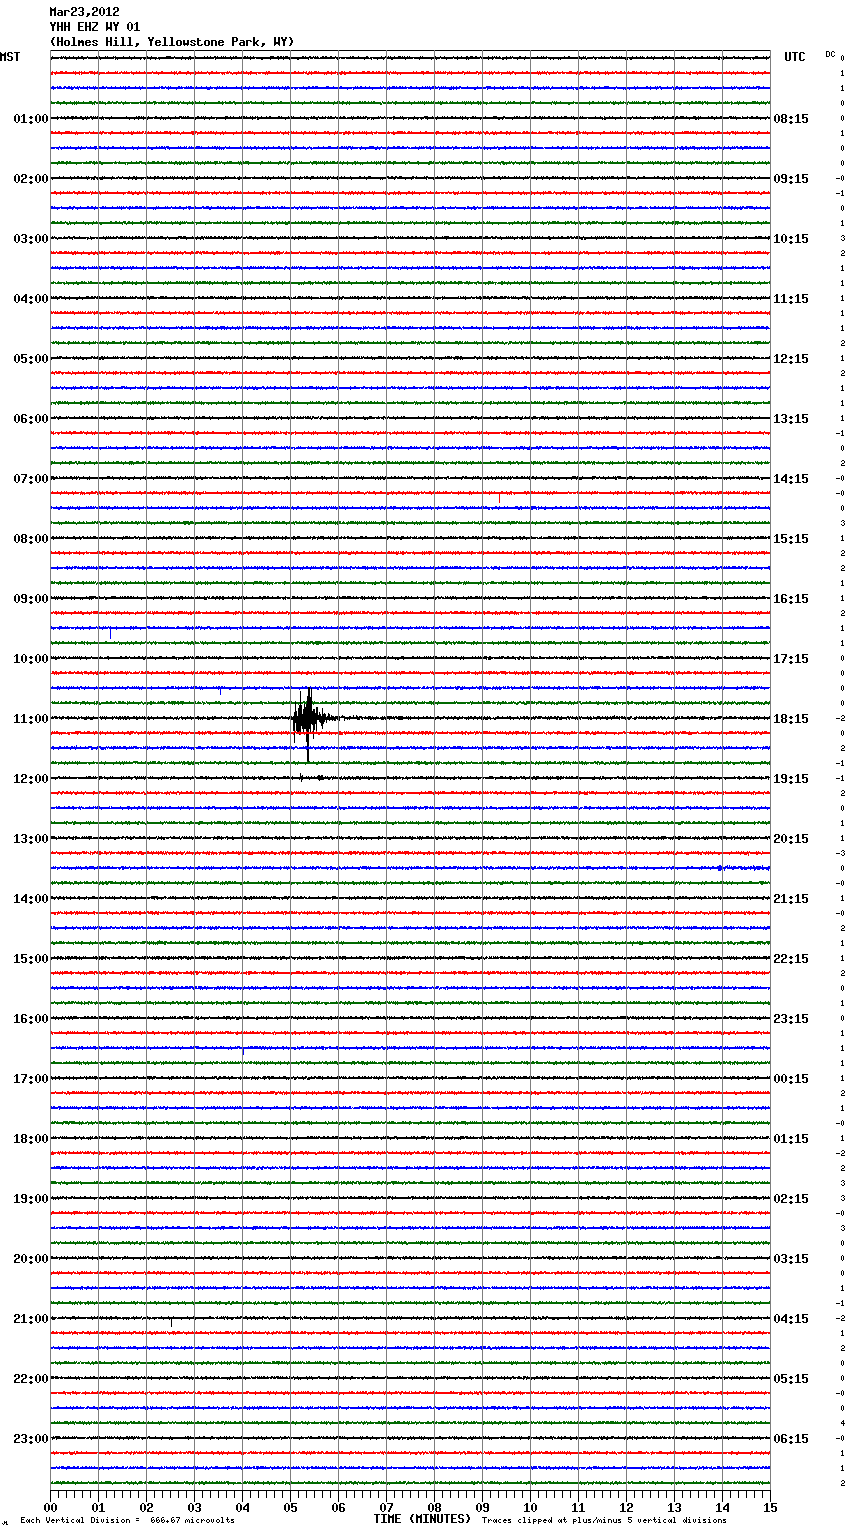
Task: Select the 21:00 MST time label
Action: 31,1319
